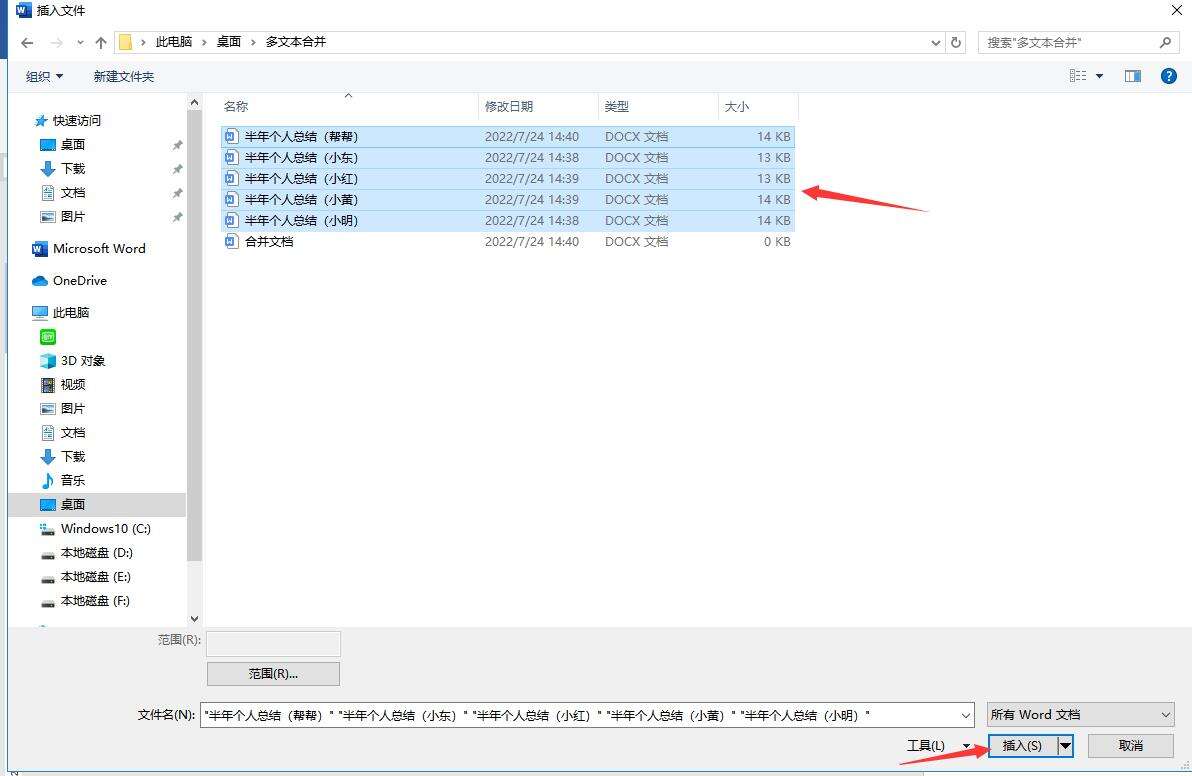
Task: Open the 组织 dropdown menu
Action: click(x=44, y=77)
